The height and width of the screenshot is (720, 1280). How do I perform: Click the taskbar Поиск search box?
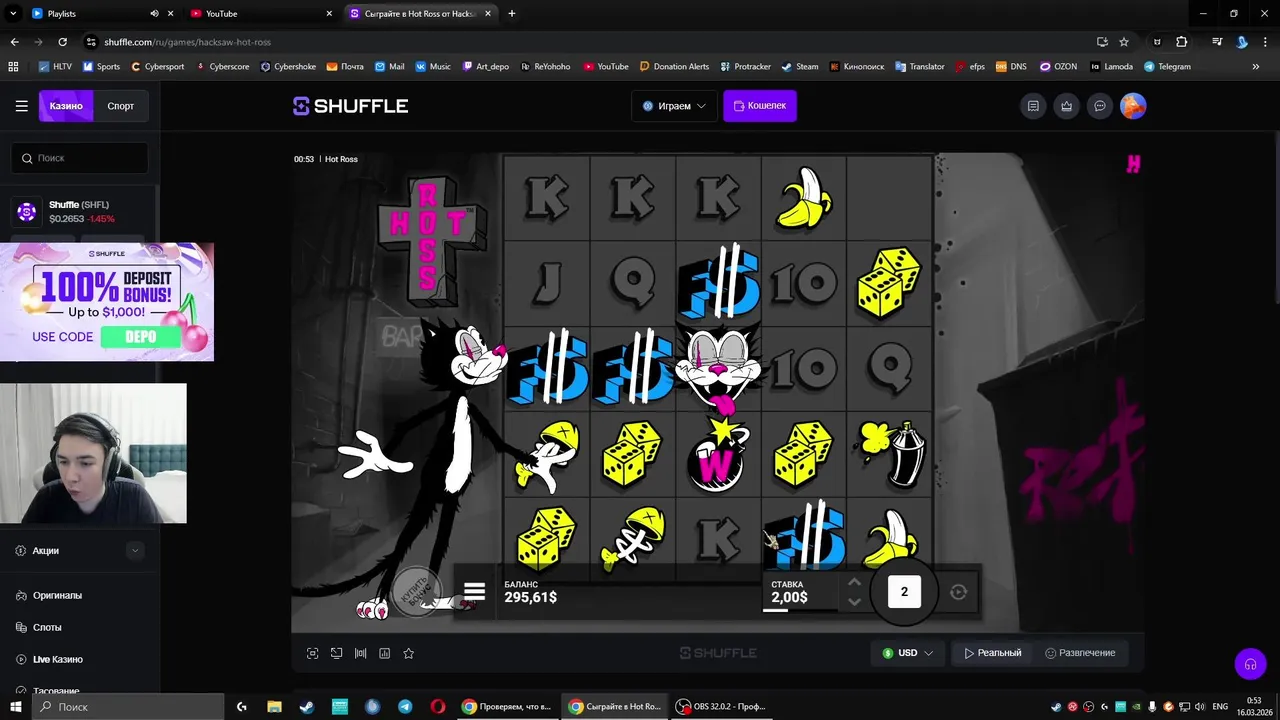pos(128,706)
